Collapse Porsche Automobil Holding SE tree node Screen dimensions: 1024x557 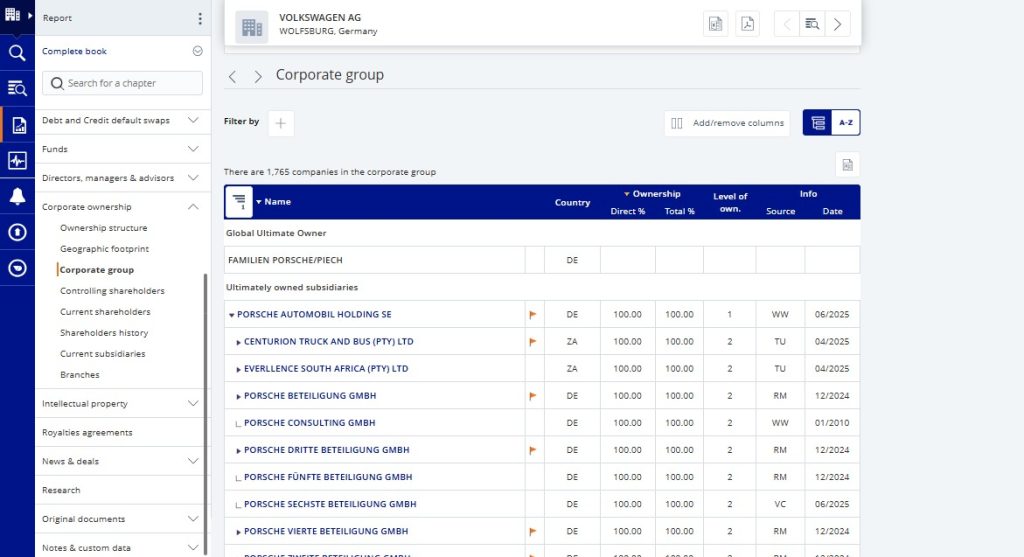tap(231, 315)
